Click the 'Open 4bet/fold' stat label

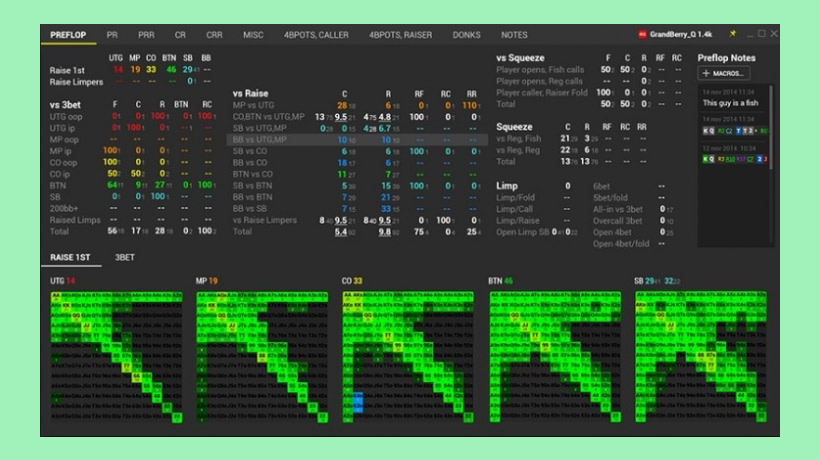tap(621, 244)
